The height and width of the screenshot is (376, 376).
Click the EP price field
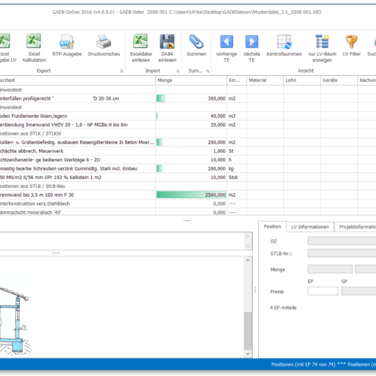[x=323, y=291]
